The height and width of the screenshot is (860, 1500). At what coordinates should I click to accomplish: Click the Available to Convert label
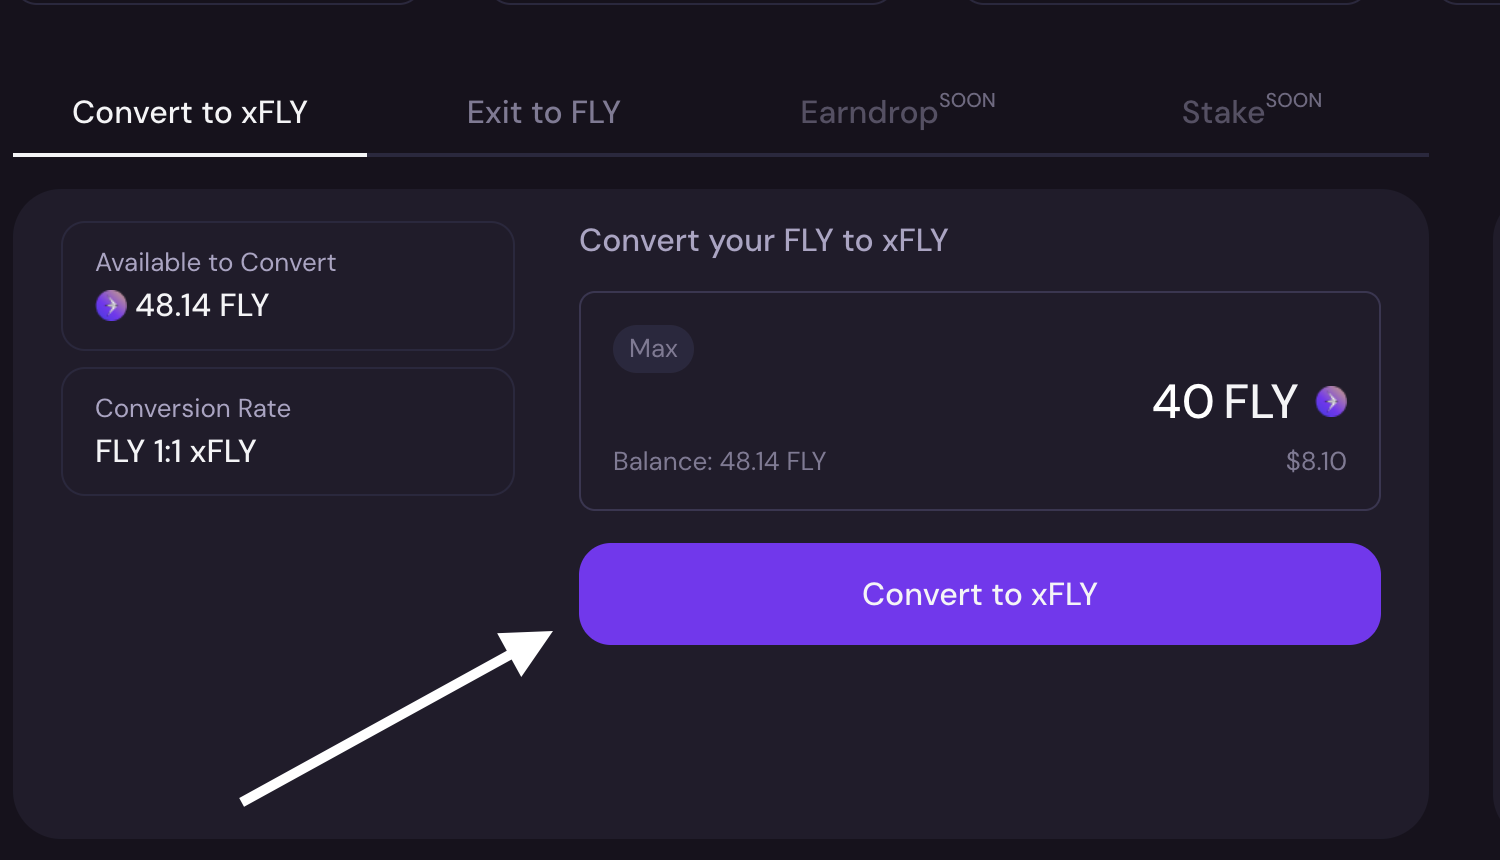coord(215,262)
